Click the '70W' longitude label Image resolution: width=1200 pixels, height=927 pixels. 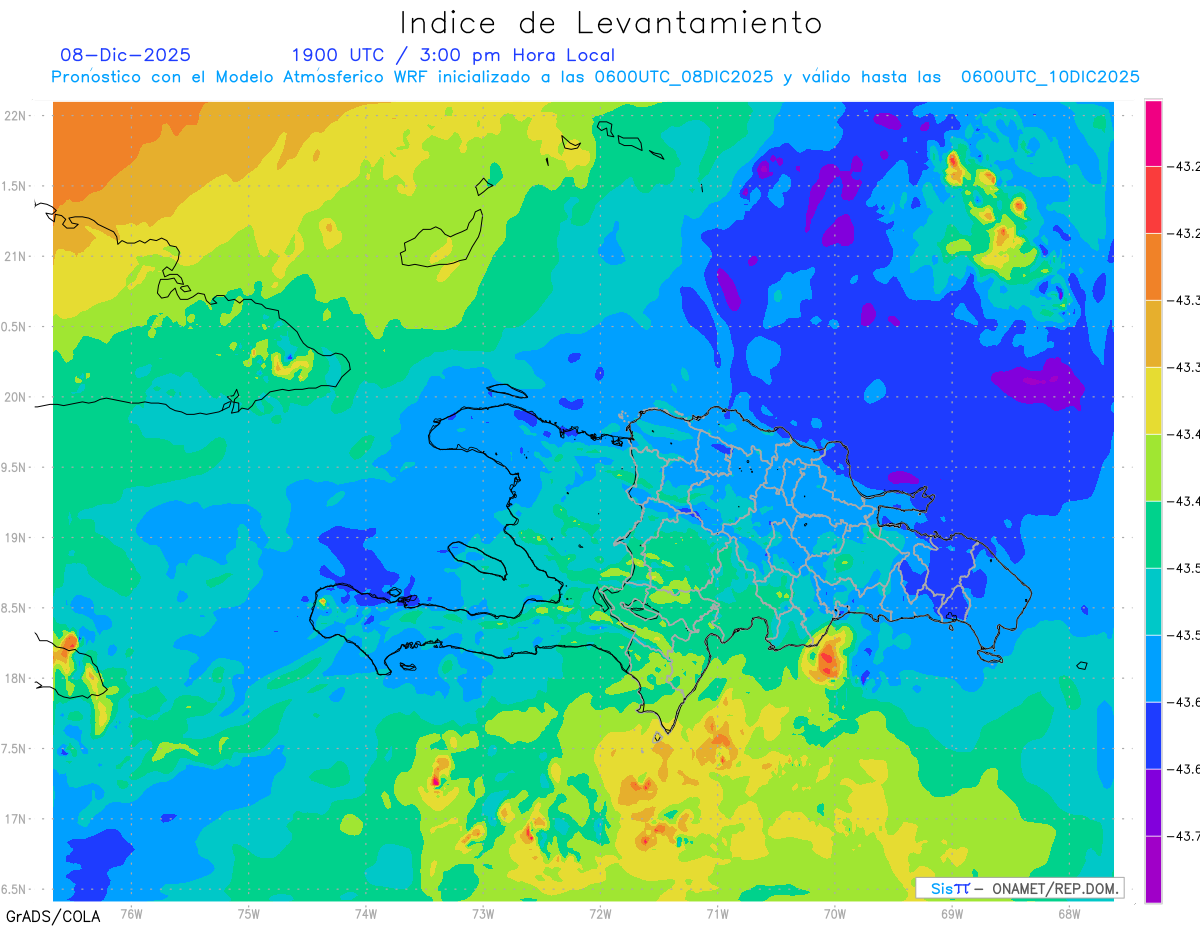click(x=835, y=913)
